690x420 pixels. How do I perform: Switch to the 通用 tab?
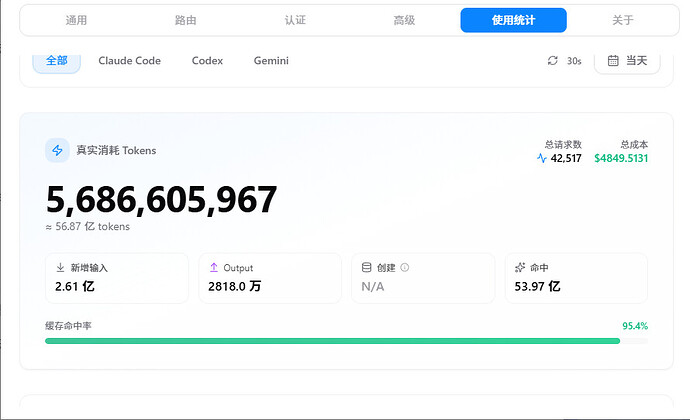76,20
